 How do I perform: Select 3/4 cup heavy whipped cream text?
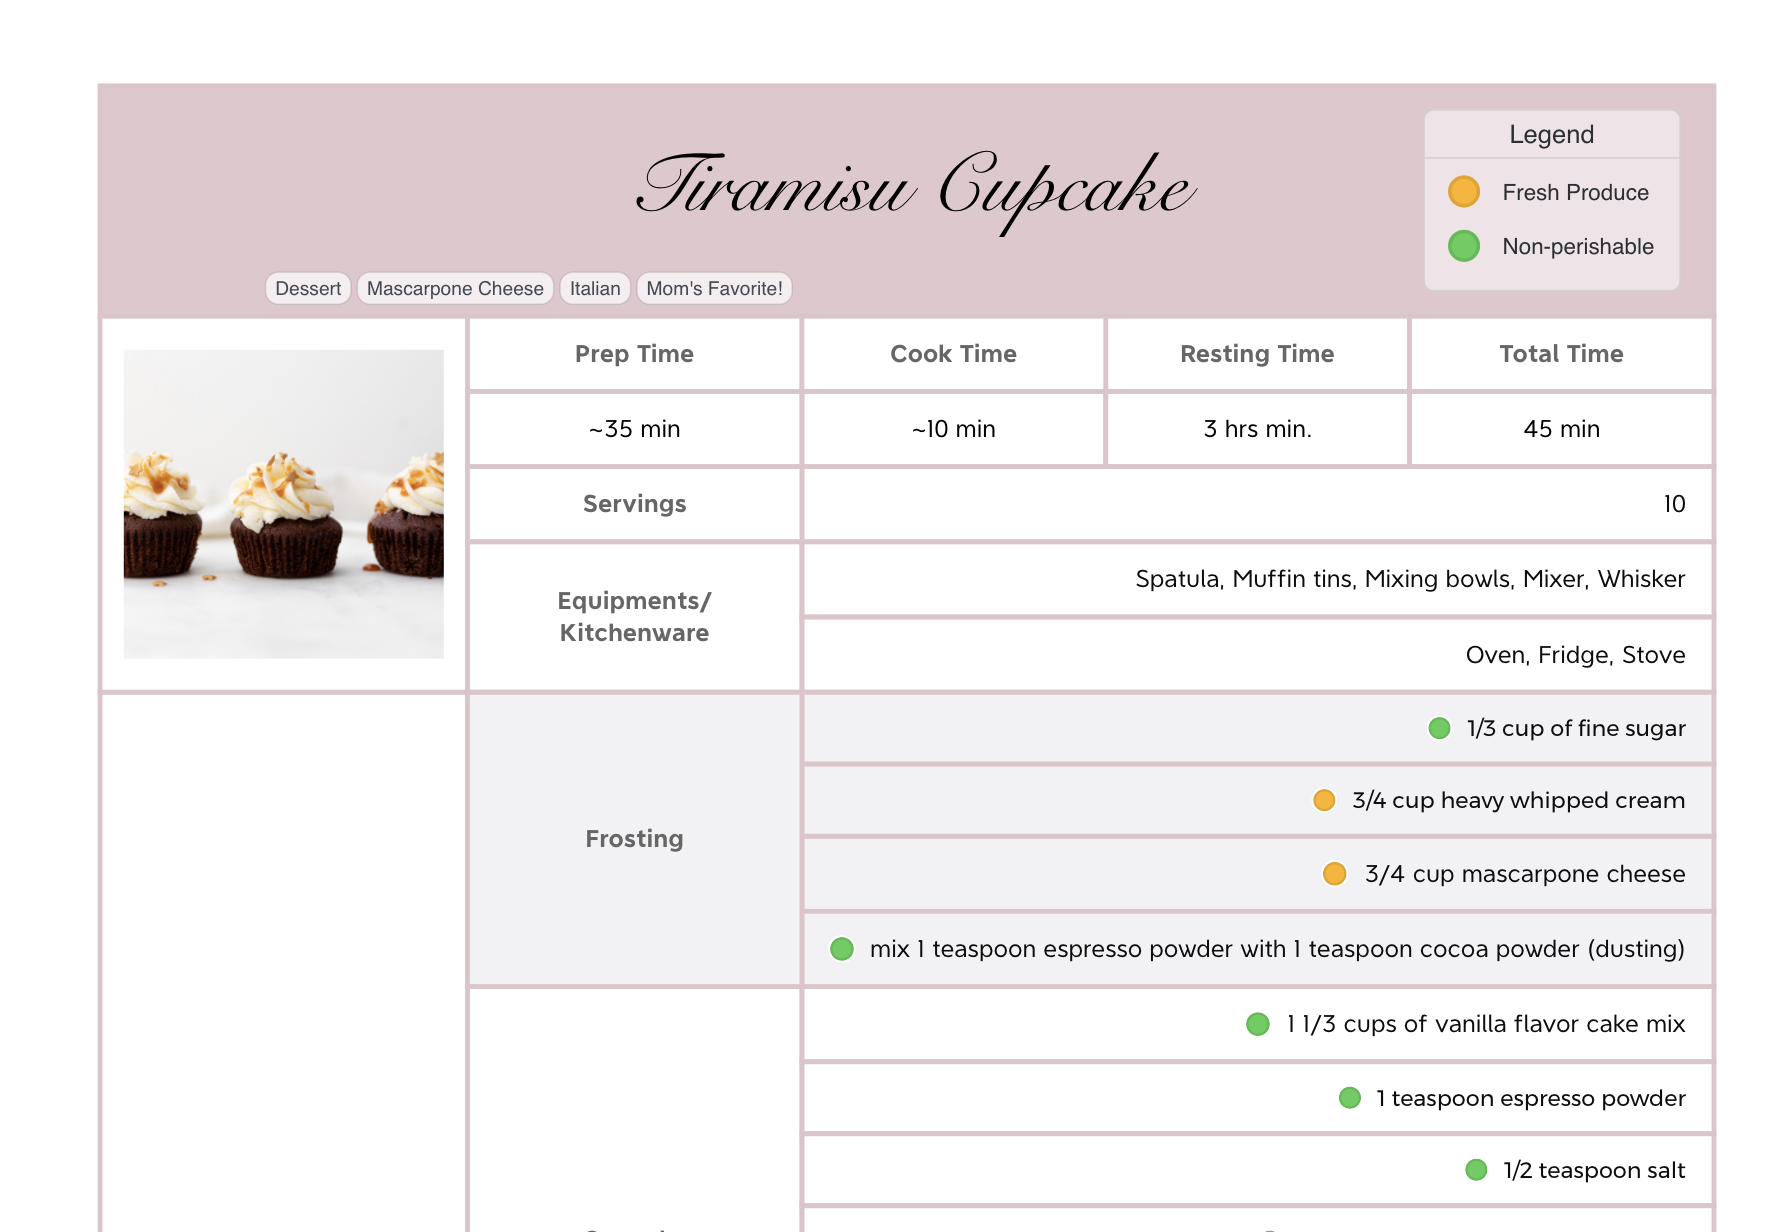point(1518,800)
